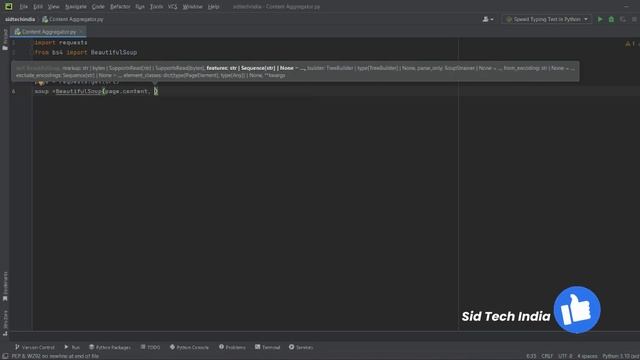Image resolution: width=640 pixels, height=360 pixels.
Task: Close the Content Aggregator.py editor tab
Action: click(x=81, y=31)
